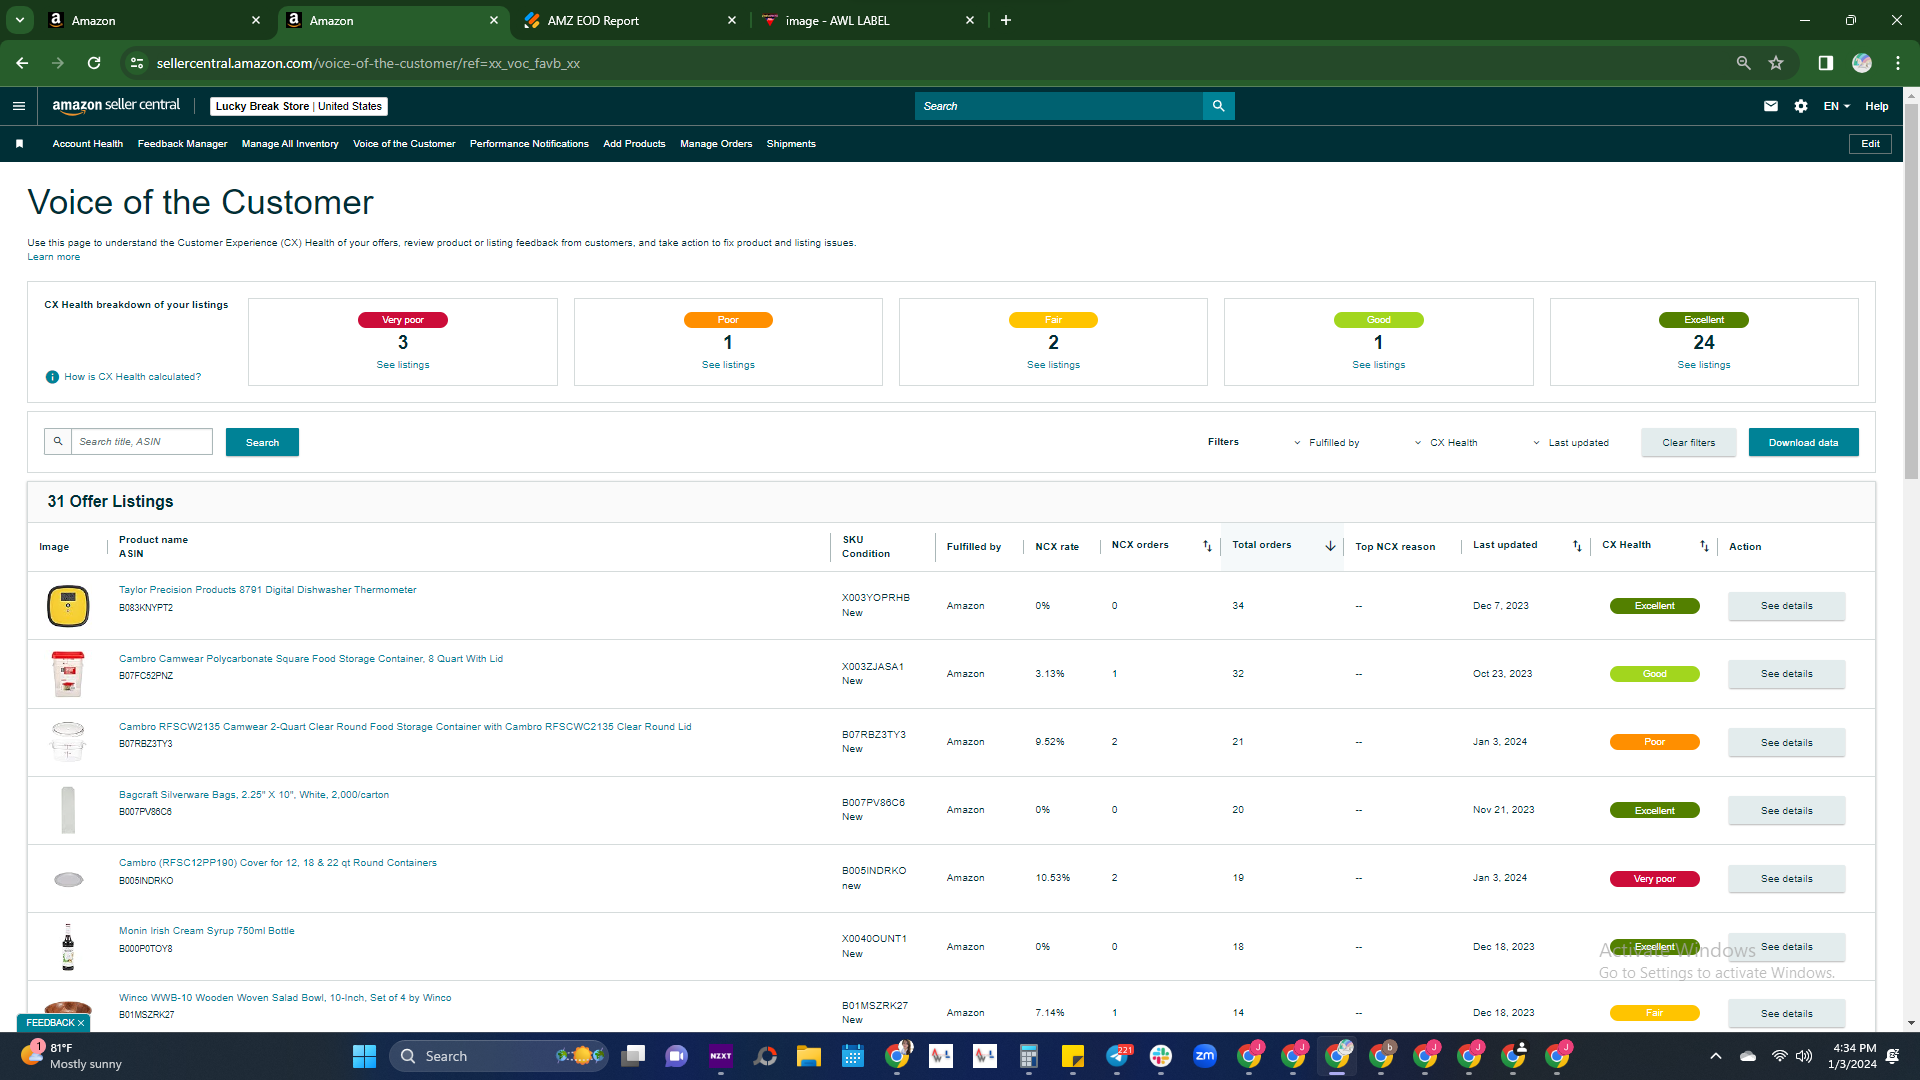This screenshot has width=1920, height=1080.
Task: Open Add Products menu item
Action: click(x=634, y=144)
